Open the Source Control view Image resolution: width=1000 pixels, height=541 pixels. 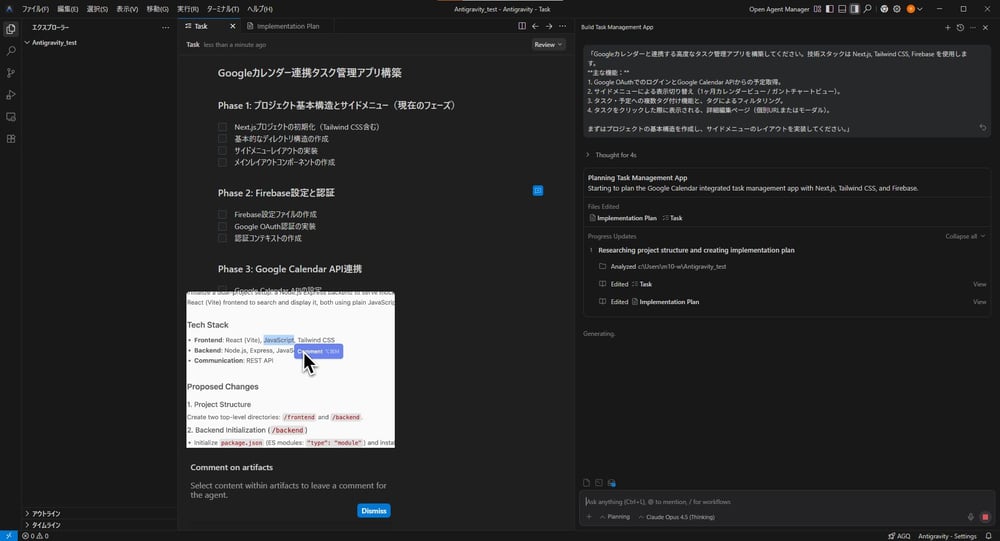[x=11, y=73]
